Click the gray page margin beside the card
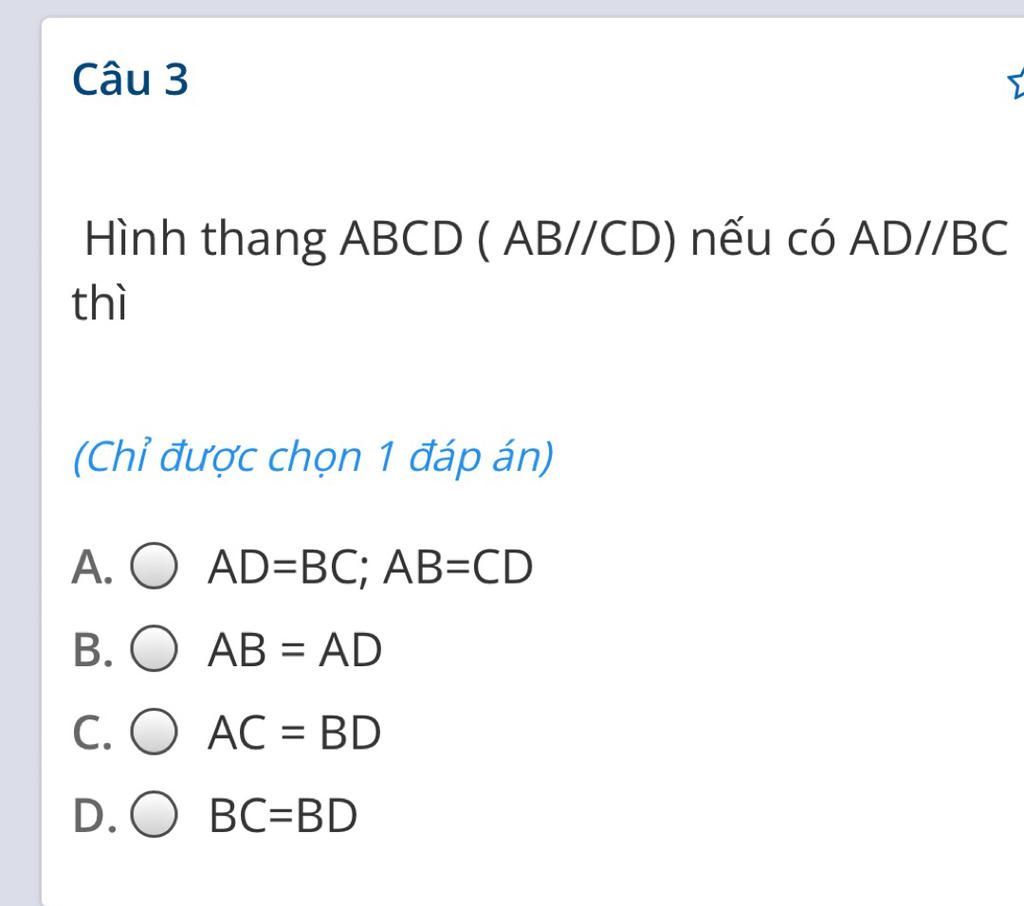 click(x=20, y=457)
